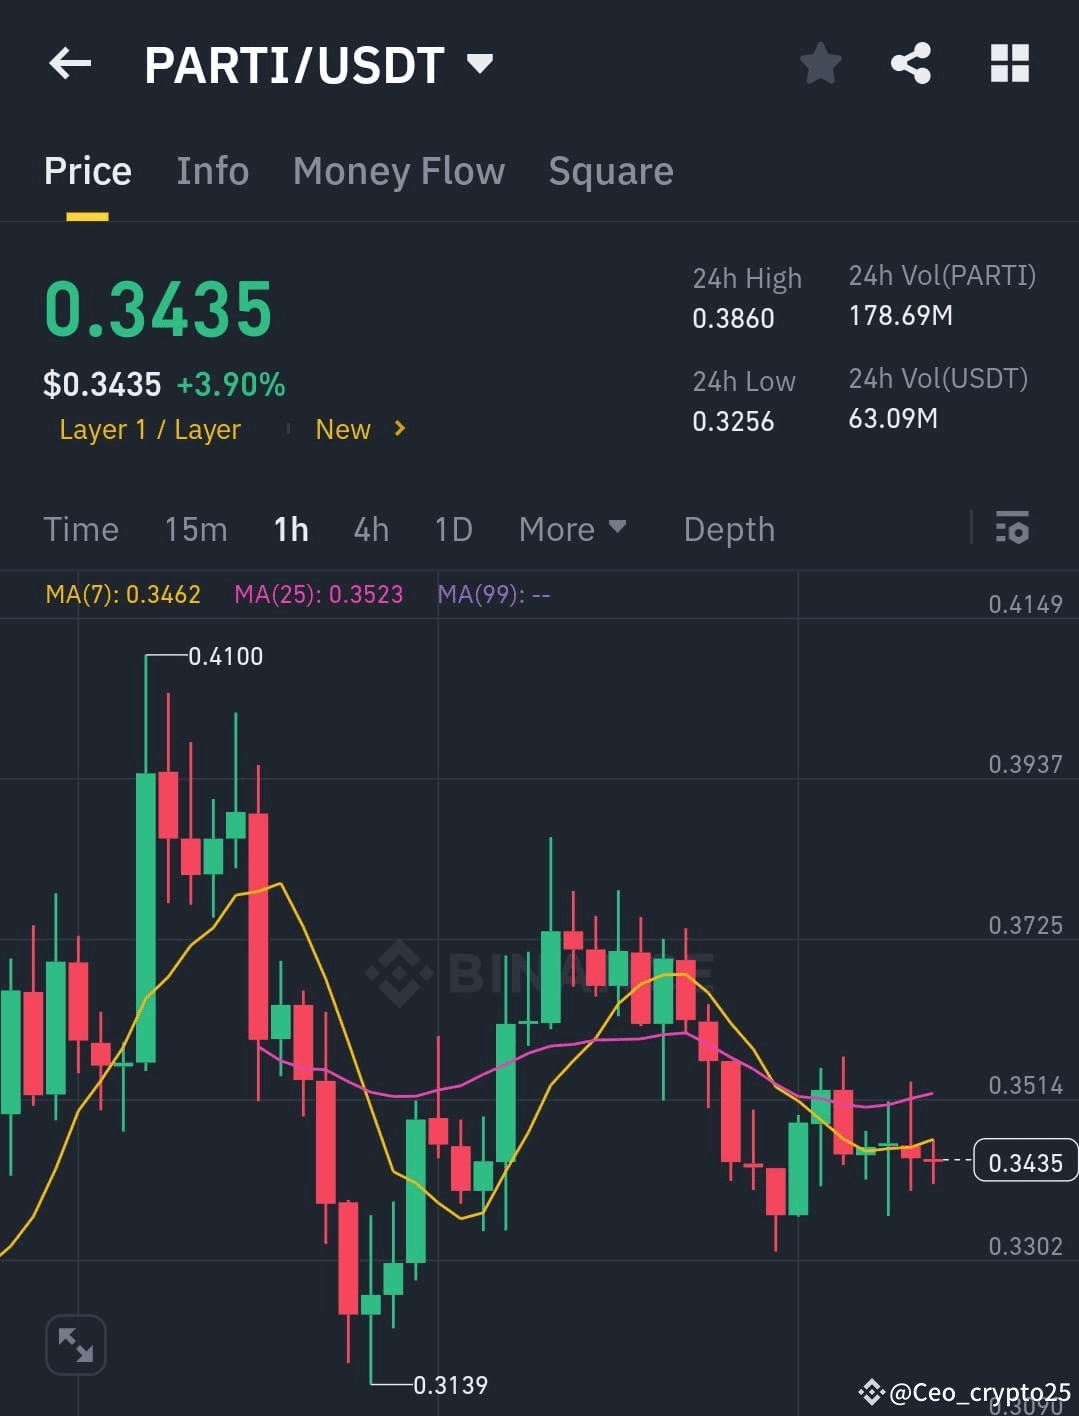Select the 1D candle interval
Screen dimensions: 1079x1416
453,529
